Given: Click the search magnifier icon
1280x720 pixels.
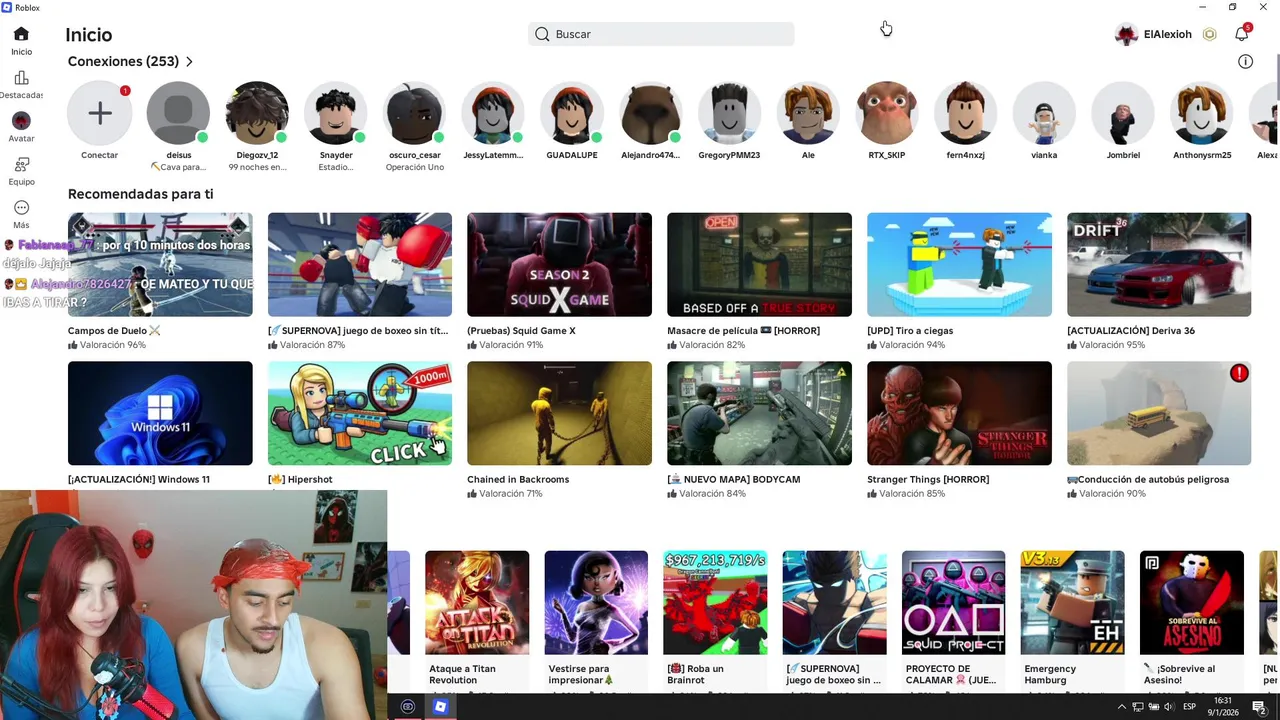Looking at the screenshot, I should [542, 34].
